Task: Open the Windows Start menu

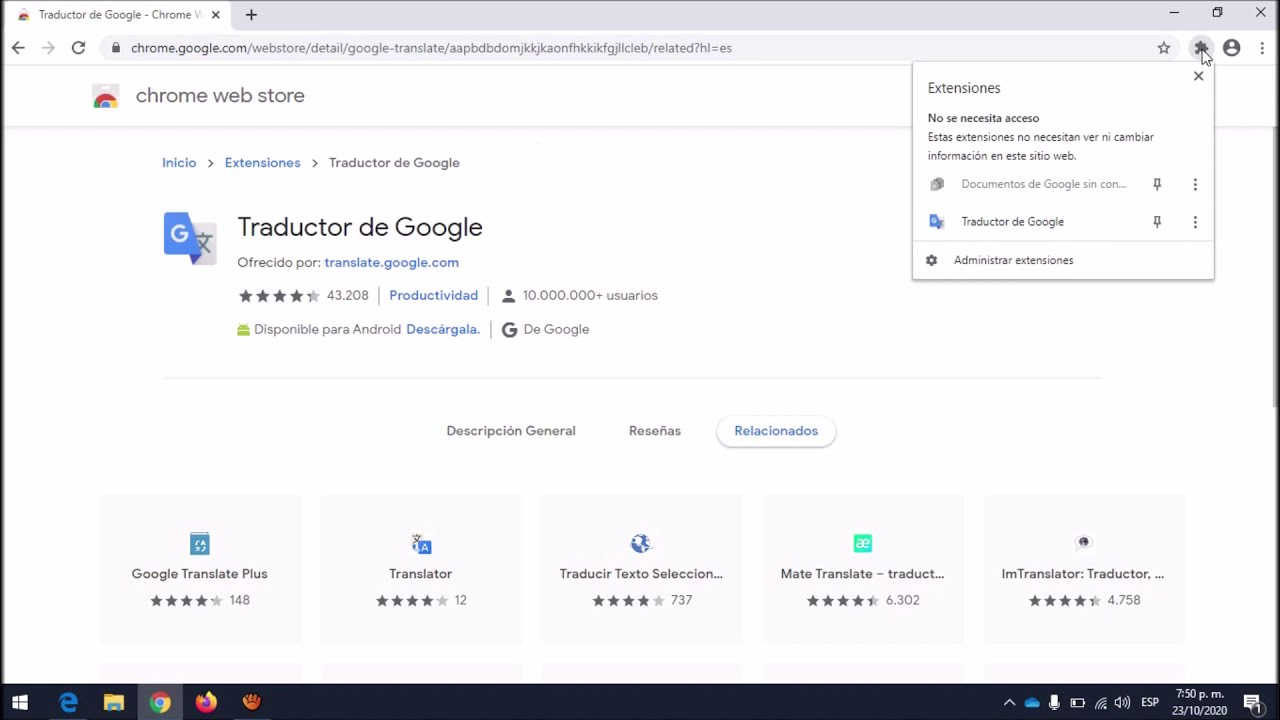Action: pyautogui.click(x=20, y=703)
